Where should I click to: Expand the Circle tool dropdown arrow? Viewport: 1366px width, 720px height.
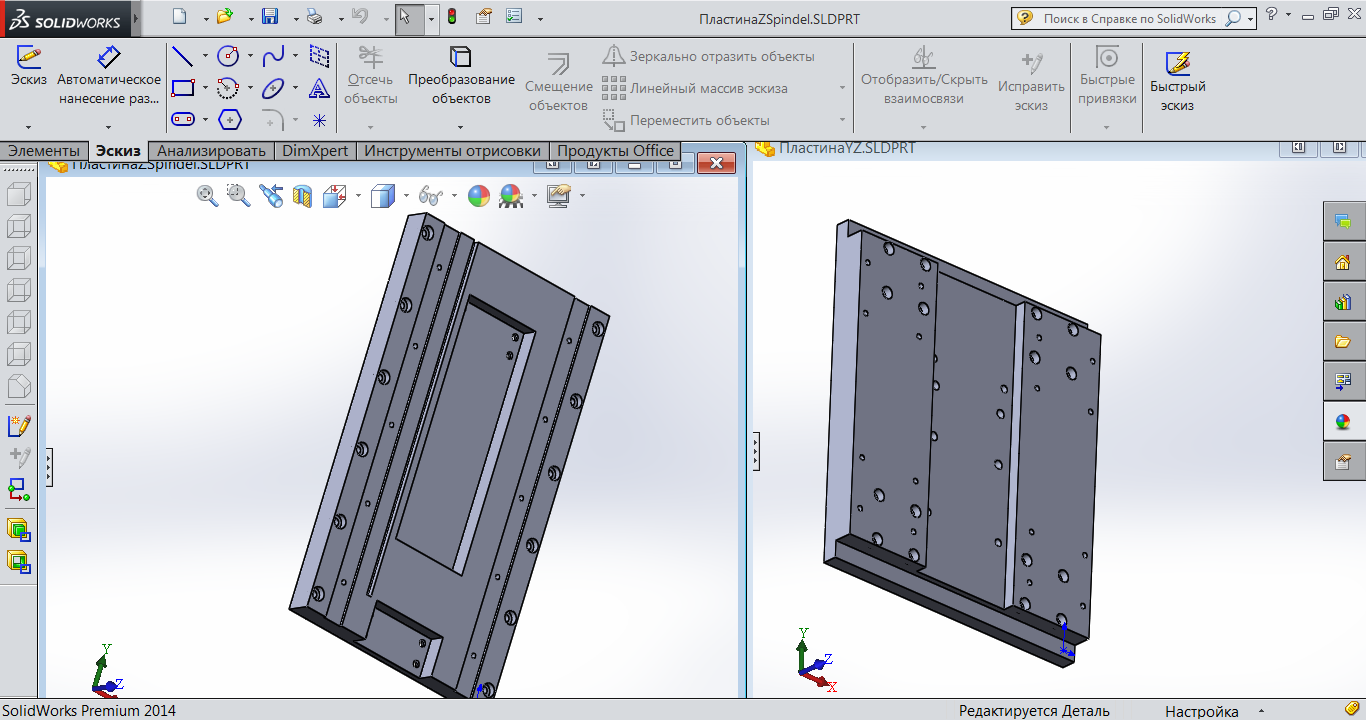[250, 56]
